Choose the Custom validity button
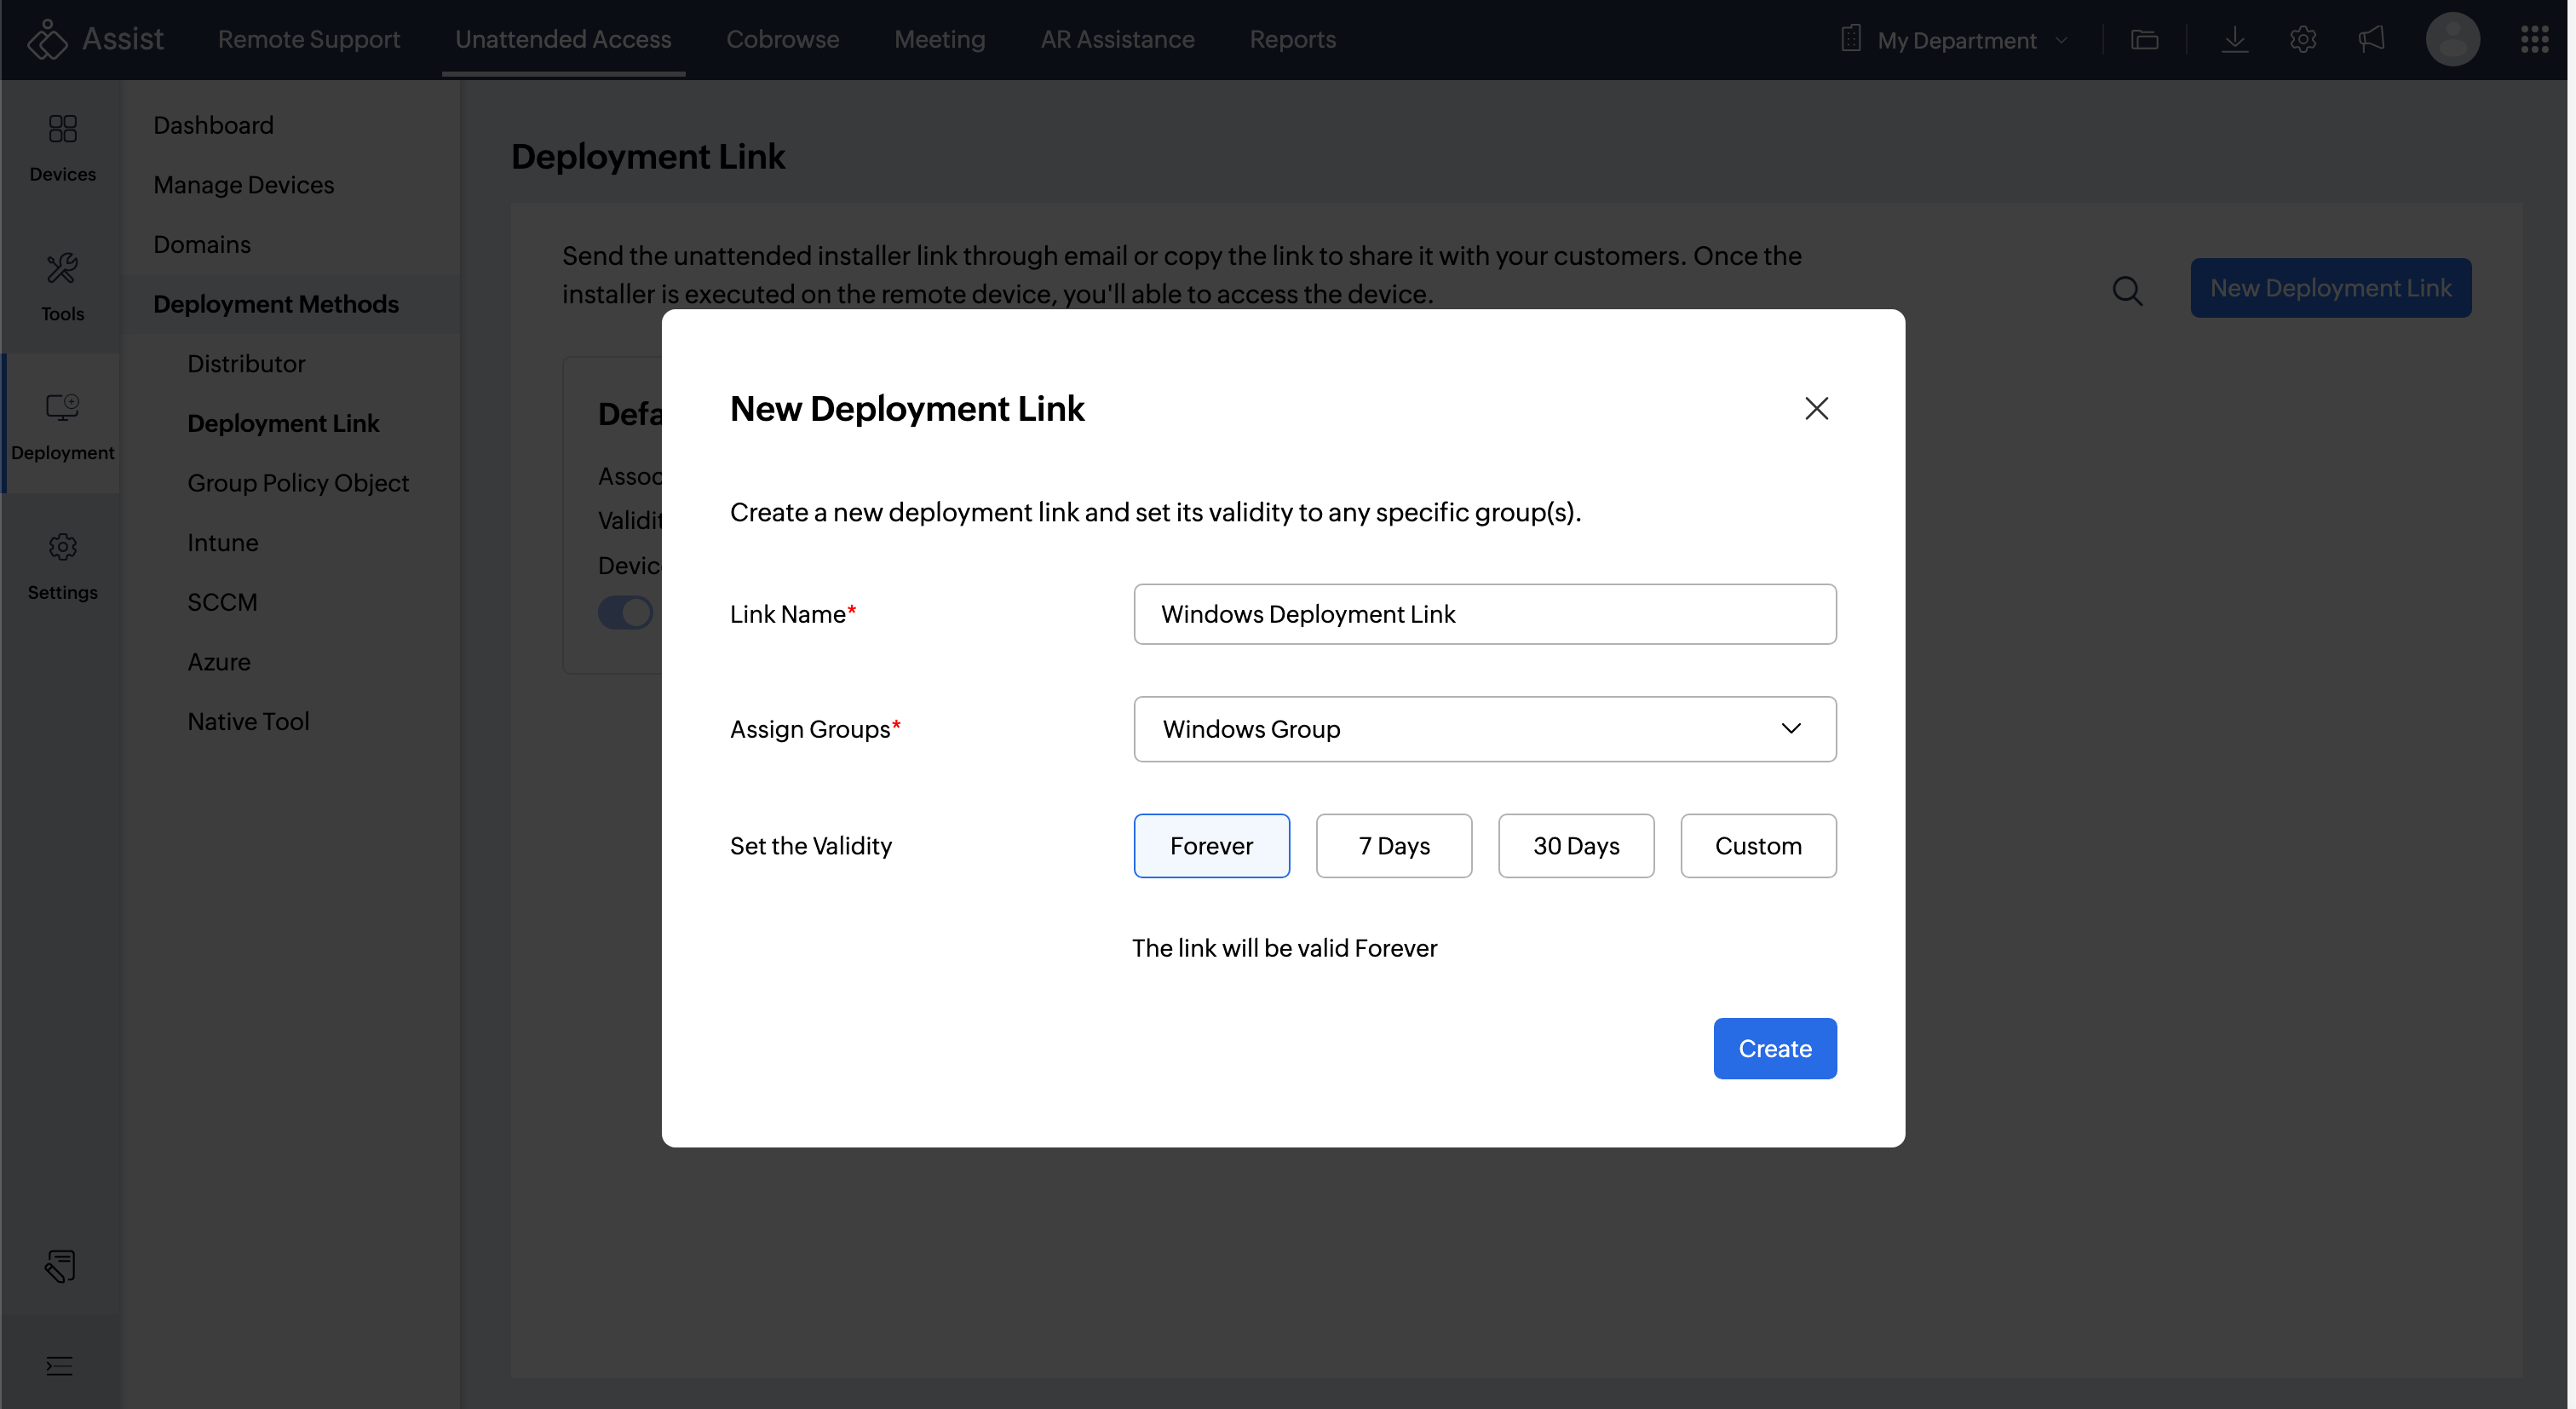2576x1409 pixels. pyautogui.click(x=1757, y=846)
